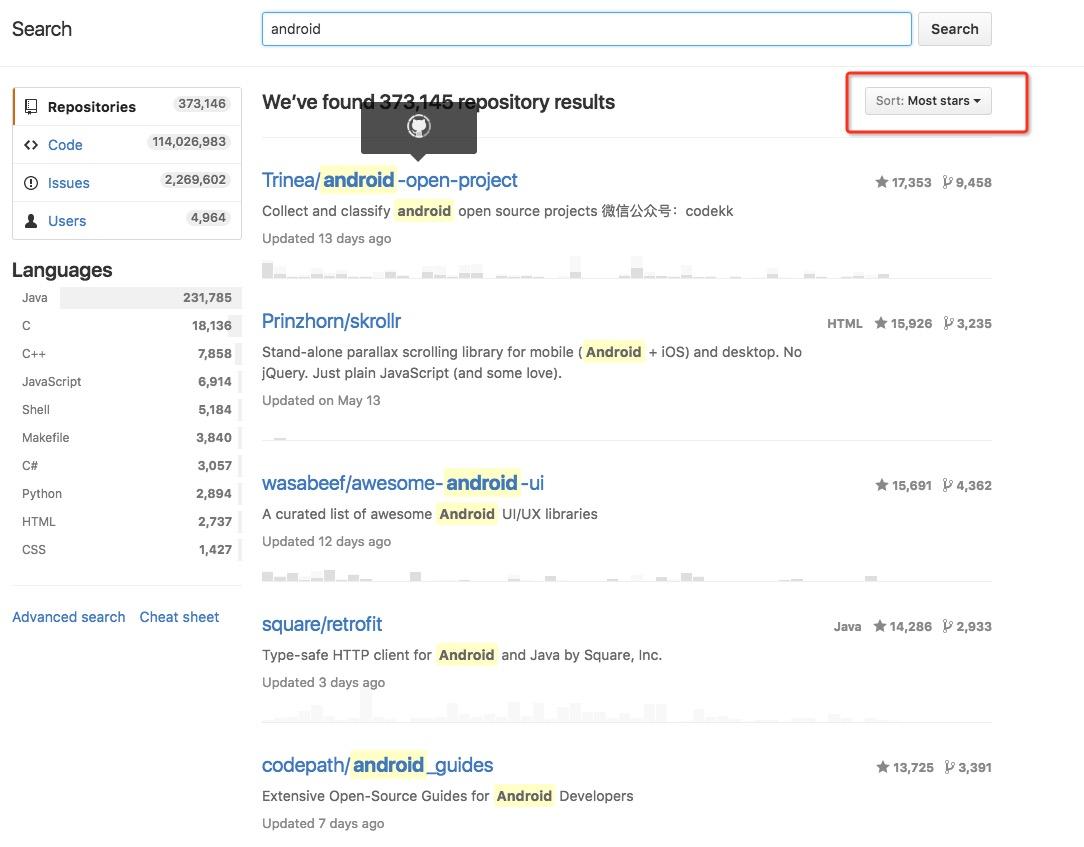The height and width of the screenshot is (847, 1084).
Task: Open the Sort: Most stars dropdown
Action: click(x=928, y=101)
